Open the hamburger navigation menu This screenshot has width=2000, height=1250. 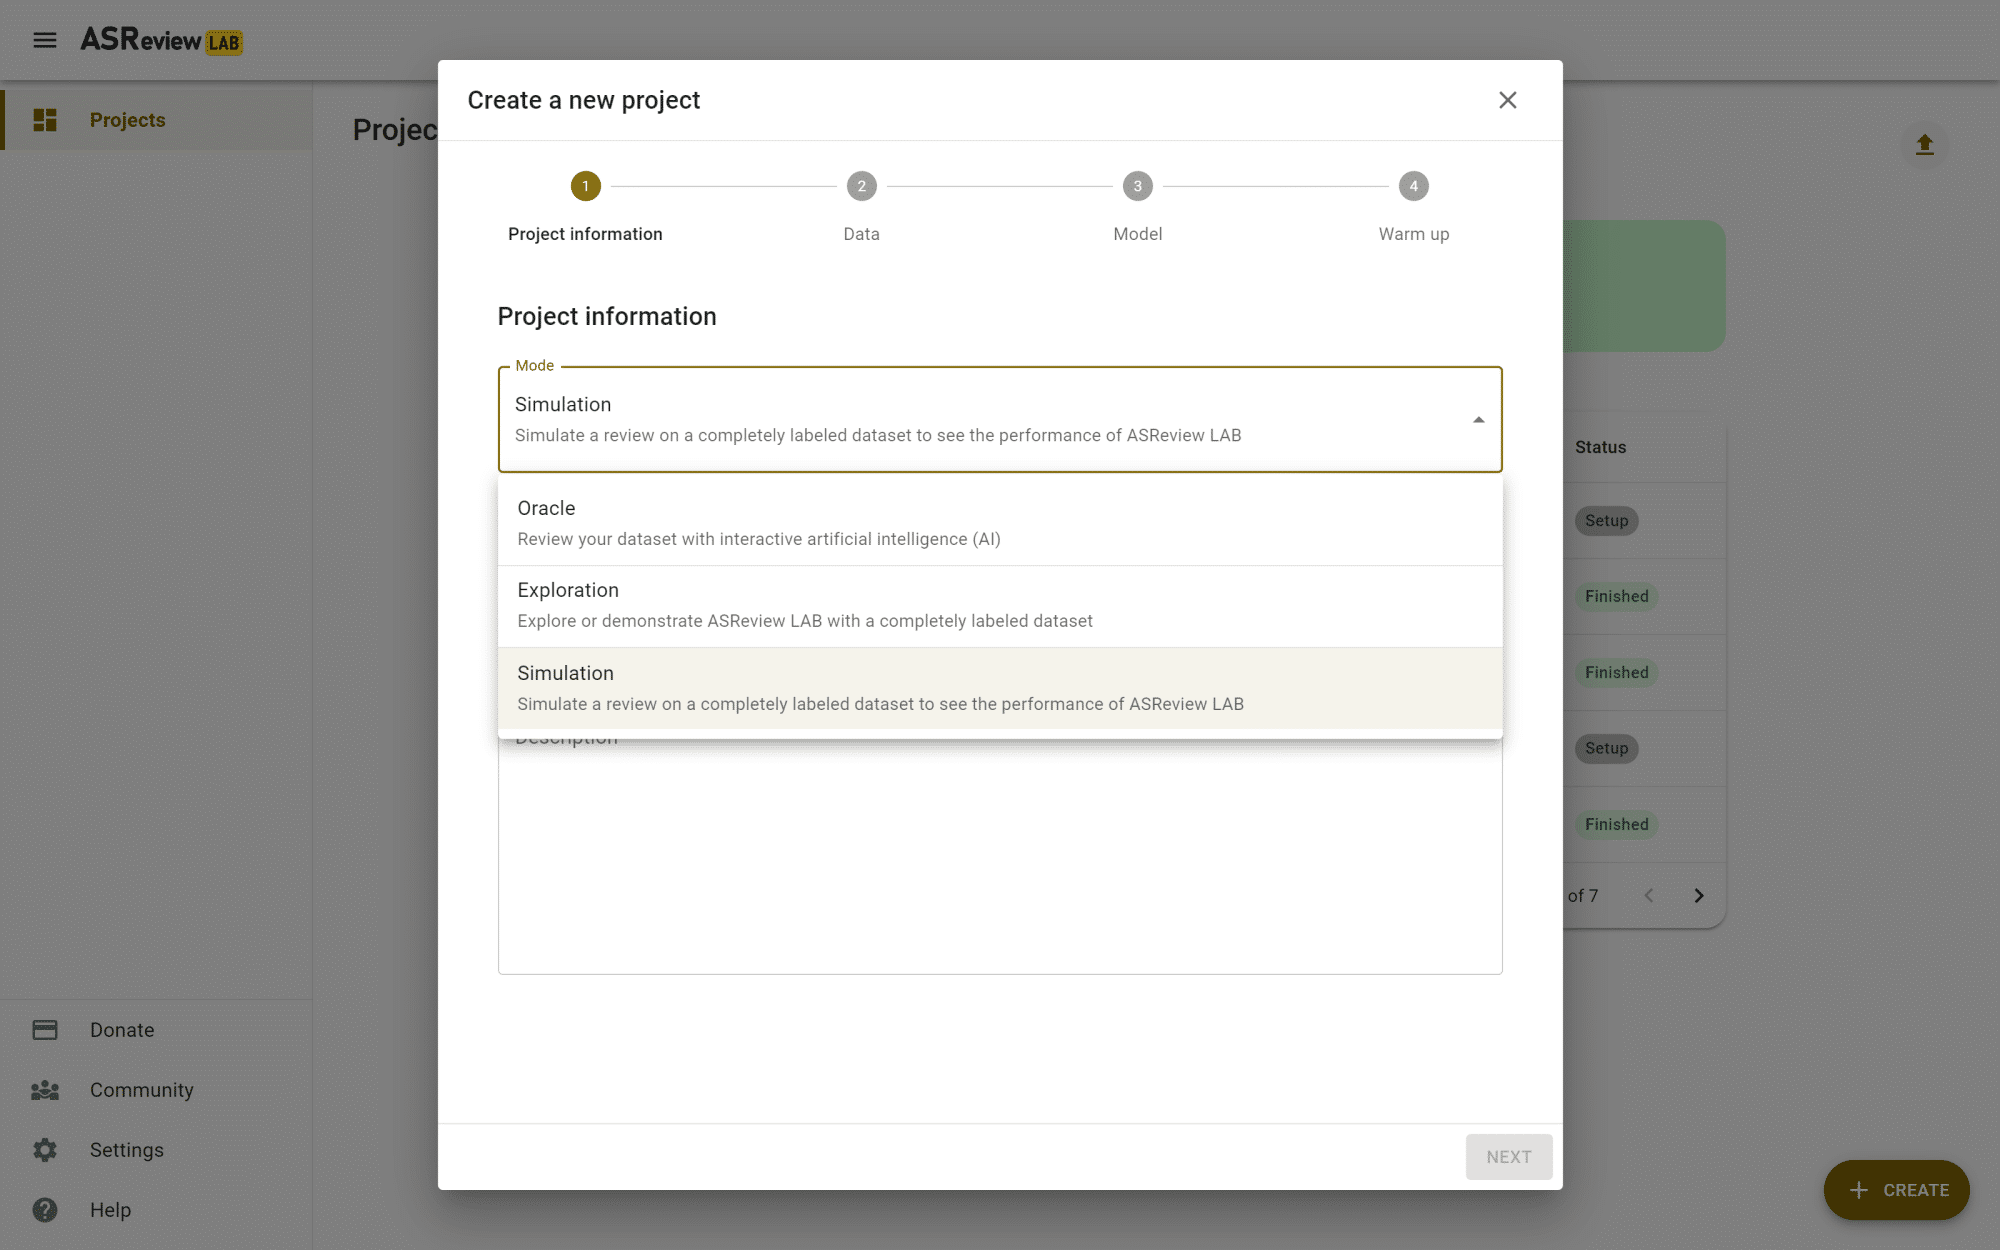[x=44, y=40]
